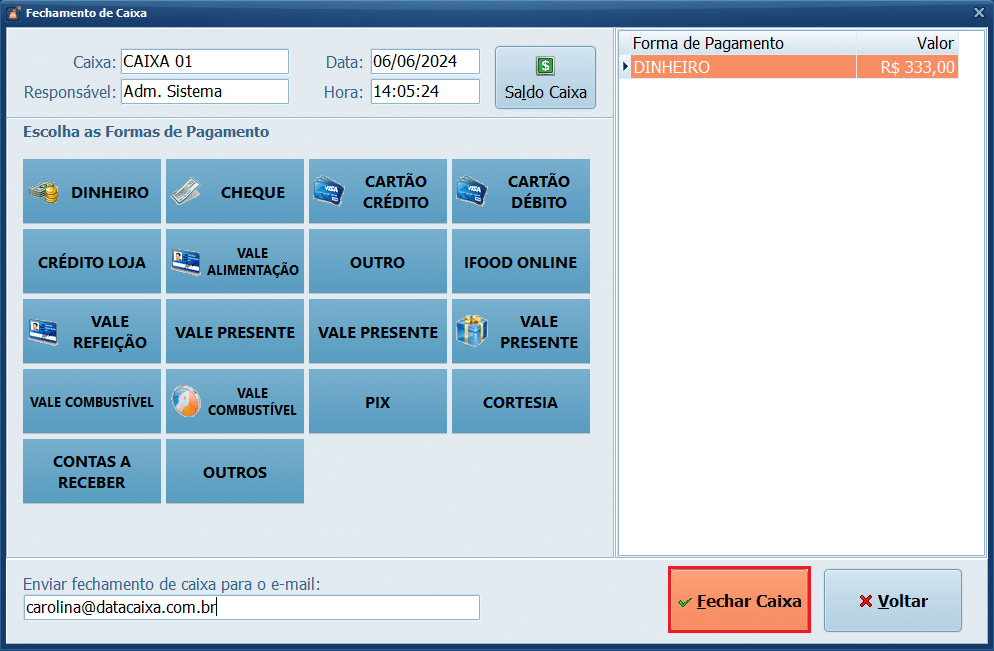Click into the Caixa field
The width and height of the screenshot is (994, 651).
pyautogui.click(x=205, y=61)
